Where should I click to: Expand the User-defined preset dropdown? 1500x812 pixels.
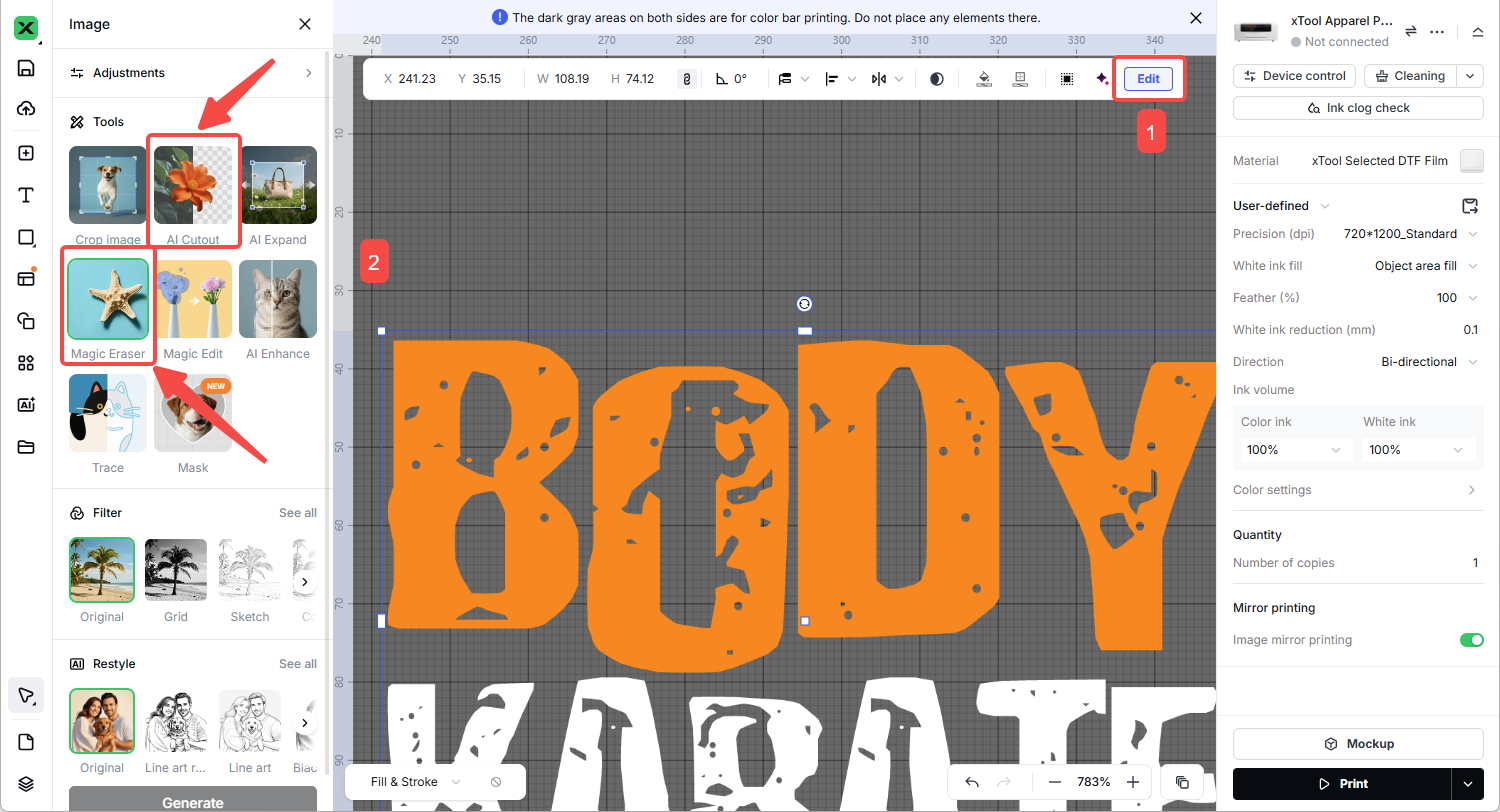pyautogui.click(x=1325, y=206)
